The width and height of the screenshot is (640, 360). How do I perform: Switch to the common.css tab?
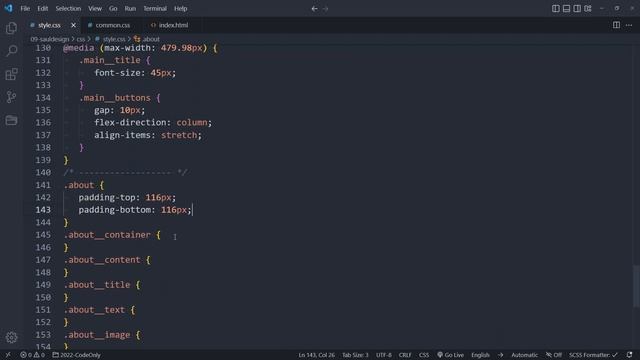(x=113, y=25)
